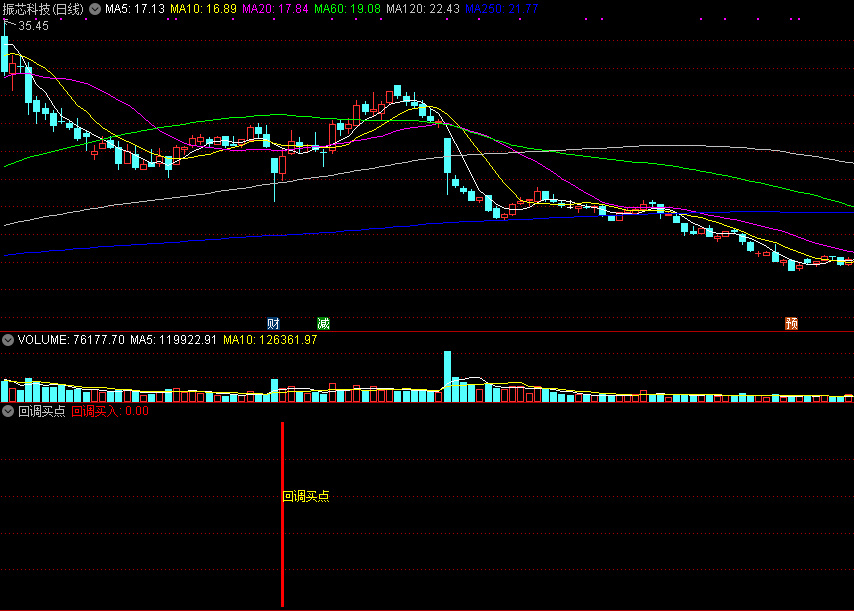
Task: Click the tallest cyan volume bar
Action: click(448, 376)
